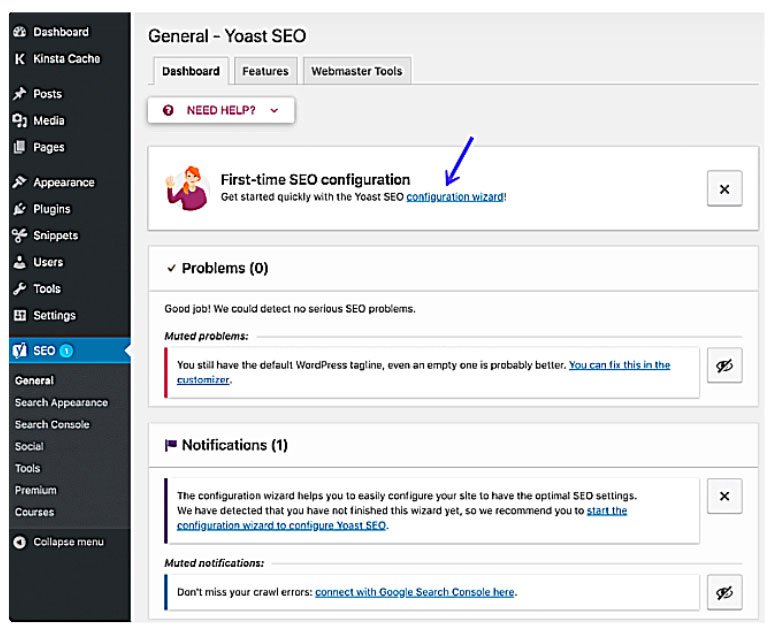Screen dimensions: 773x628
Task: Expand the NEED HELP? dropdown chevron
Action: pyautogui.click(x=274, y=110)
